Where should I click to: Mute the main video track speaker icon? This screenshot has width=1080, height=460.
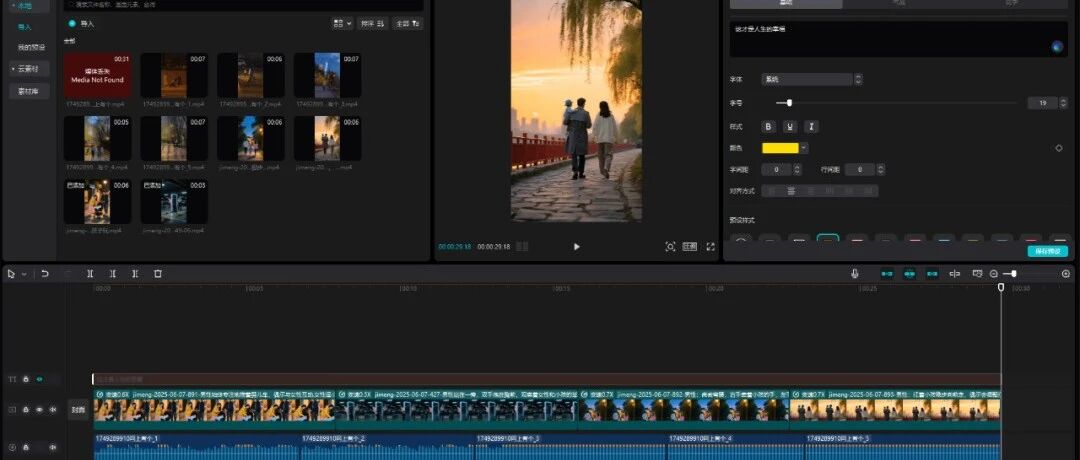click(x=53, y=410)
